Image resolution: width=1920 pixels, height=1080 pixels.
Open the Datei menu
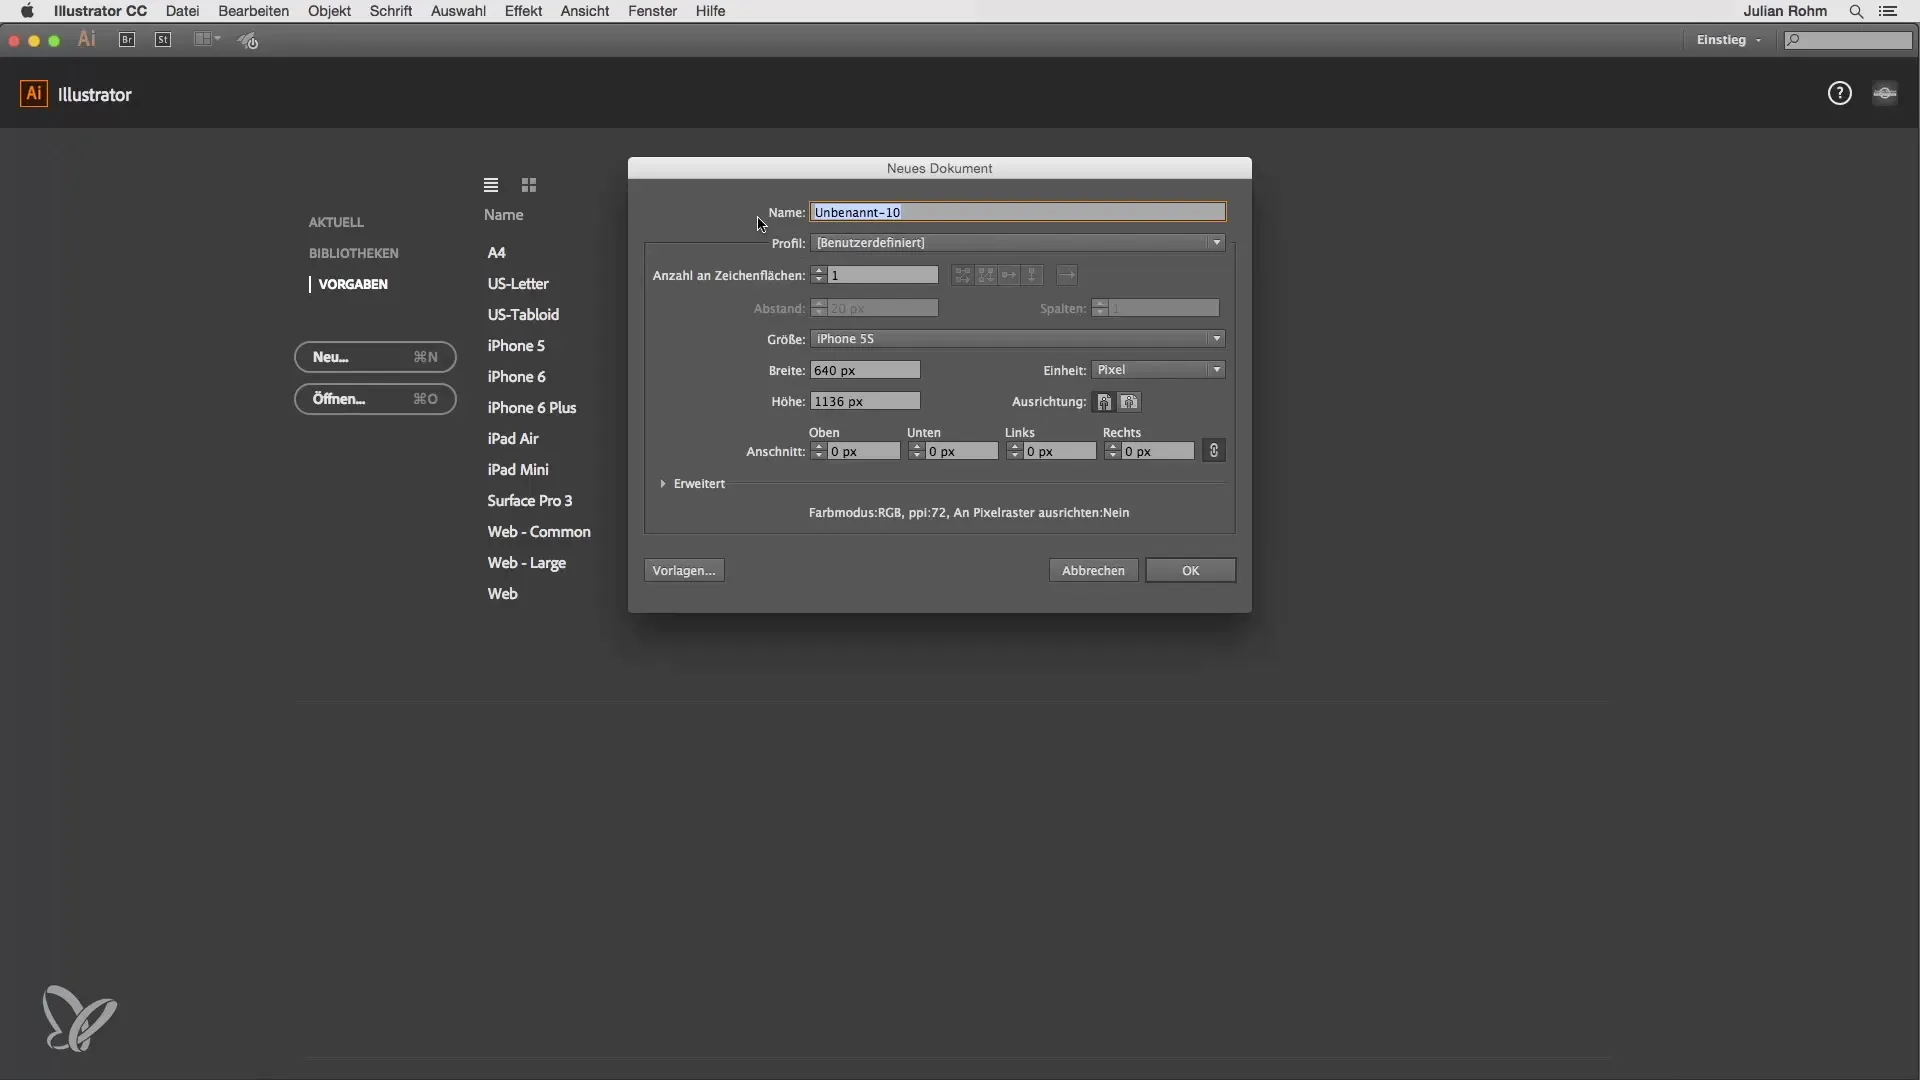click(182, 11)
